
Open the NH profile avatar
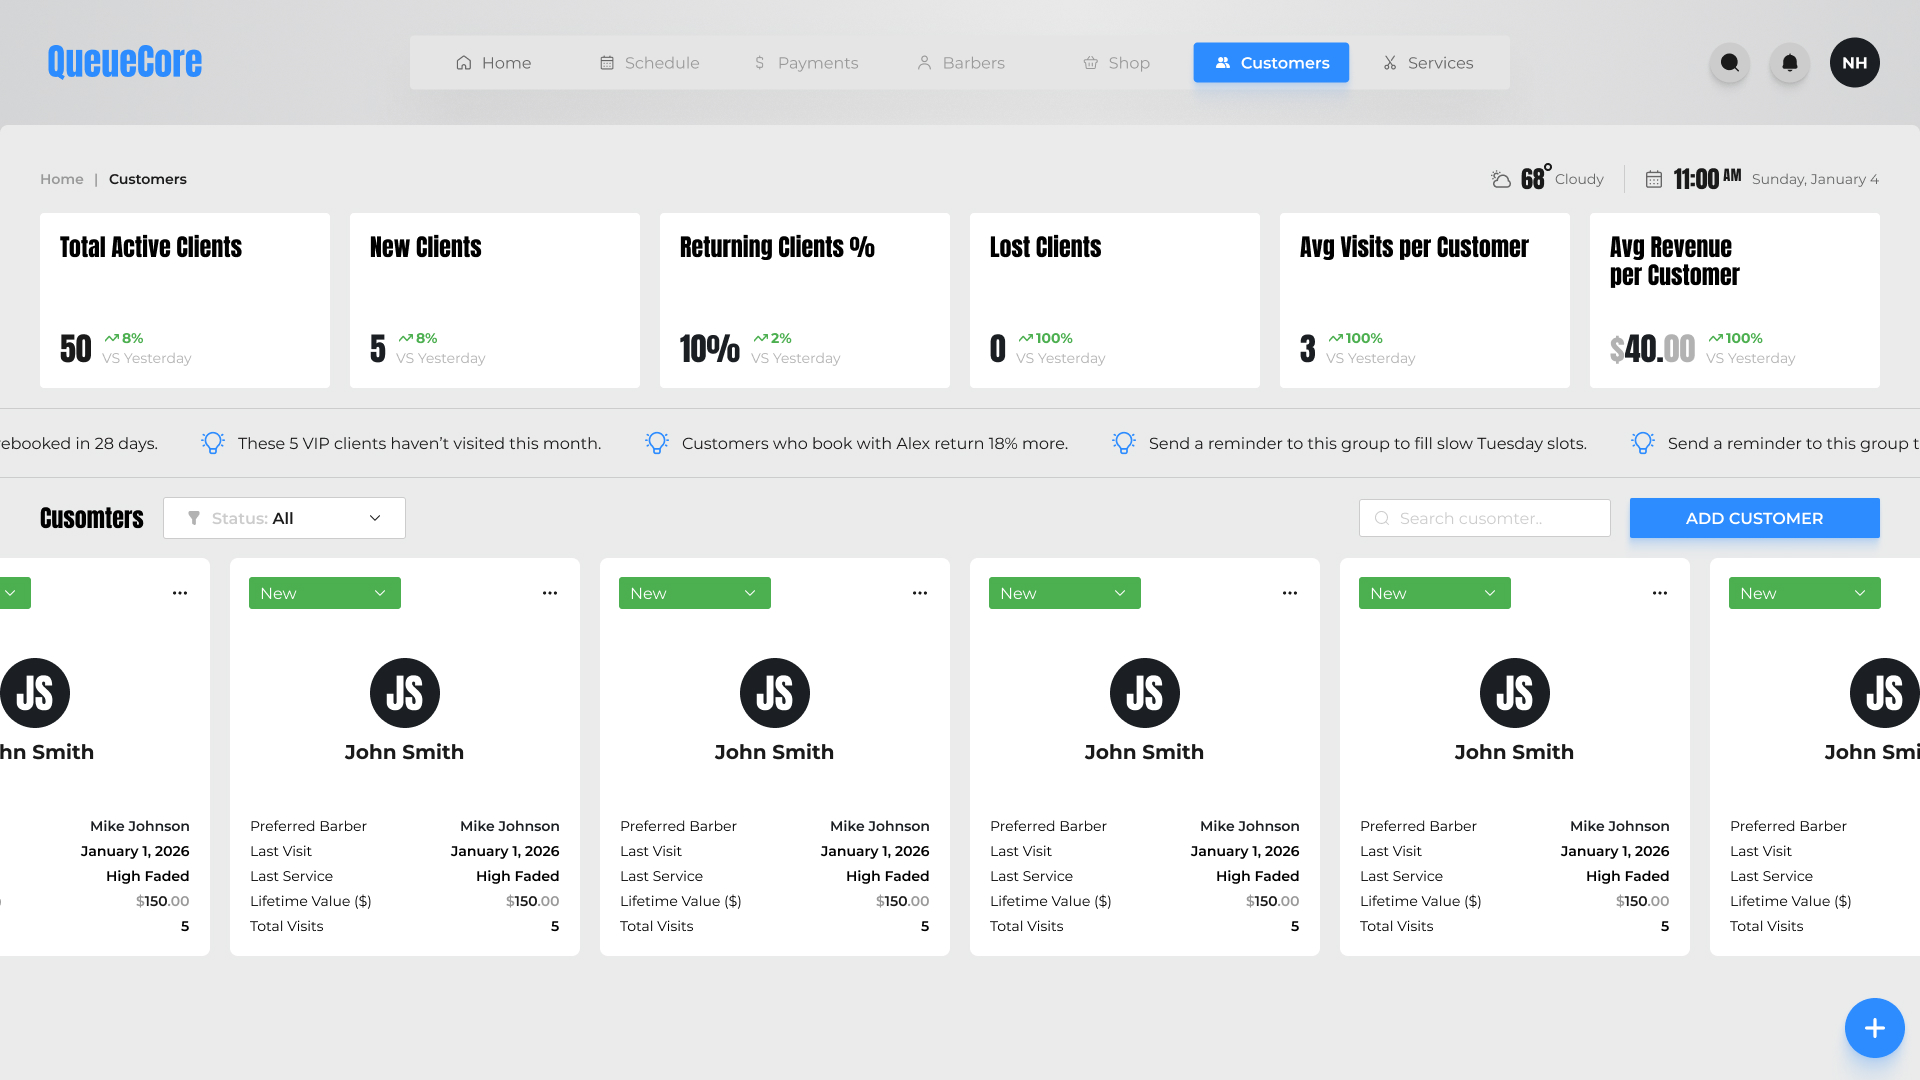point(1854,63)
